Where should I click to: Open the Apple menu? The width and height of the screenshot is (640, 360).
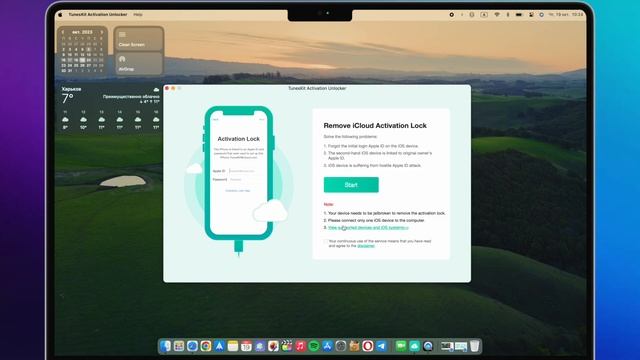[x=60, y=14]
